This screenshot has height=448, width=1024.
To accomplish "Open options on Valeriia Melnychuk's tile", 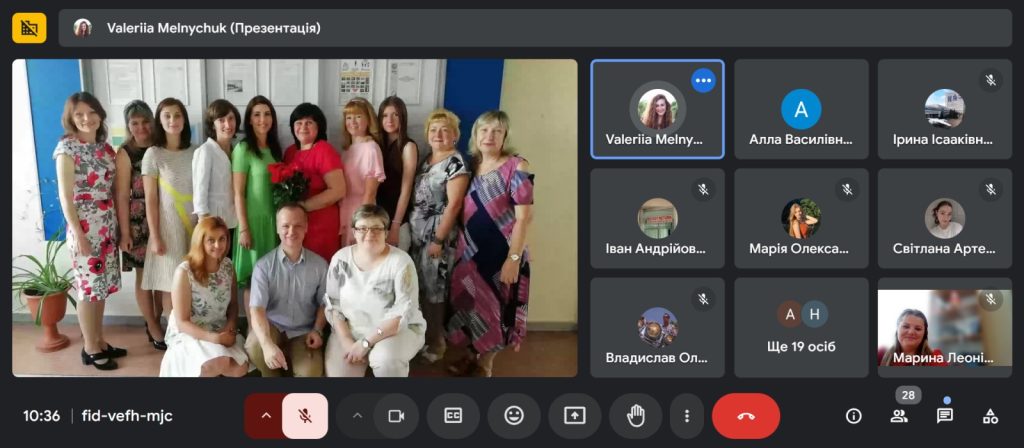I will click(703, 80).
